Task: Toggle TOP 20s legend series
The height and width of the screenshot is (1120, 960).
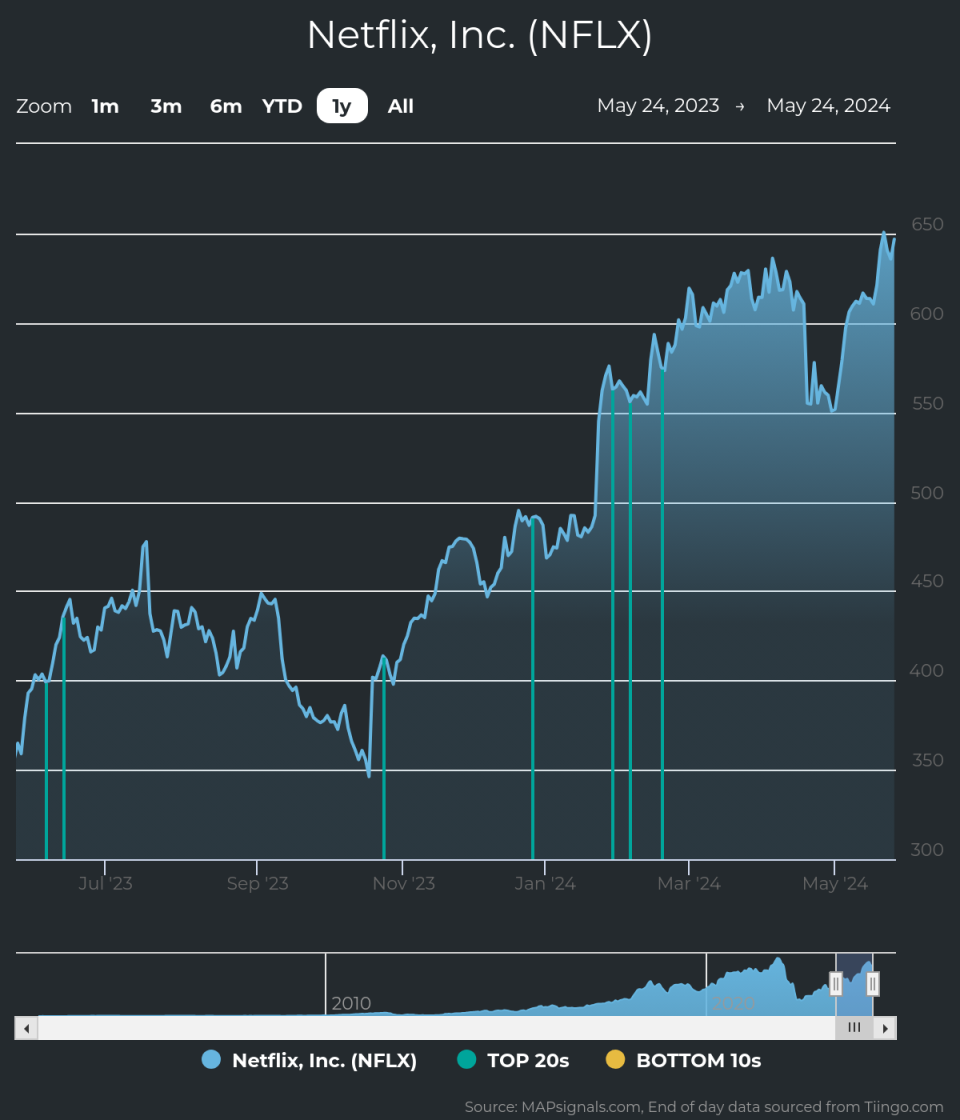Action: point(514,1060)
